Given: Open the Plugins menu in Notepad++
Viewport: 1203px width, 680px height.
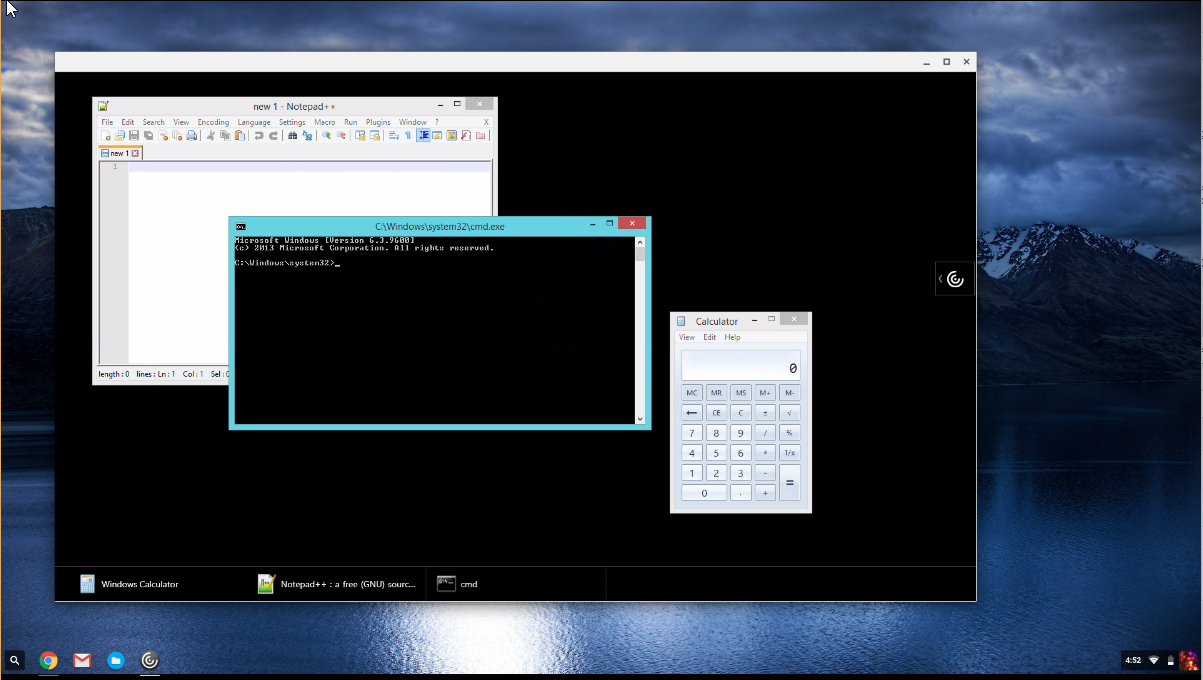Looking at the screenshot, I should coord(378,122).
